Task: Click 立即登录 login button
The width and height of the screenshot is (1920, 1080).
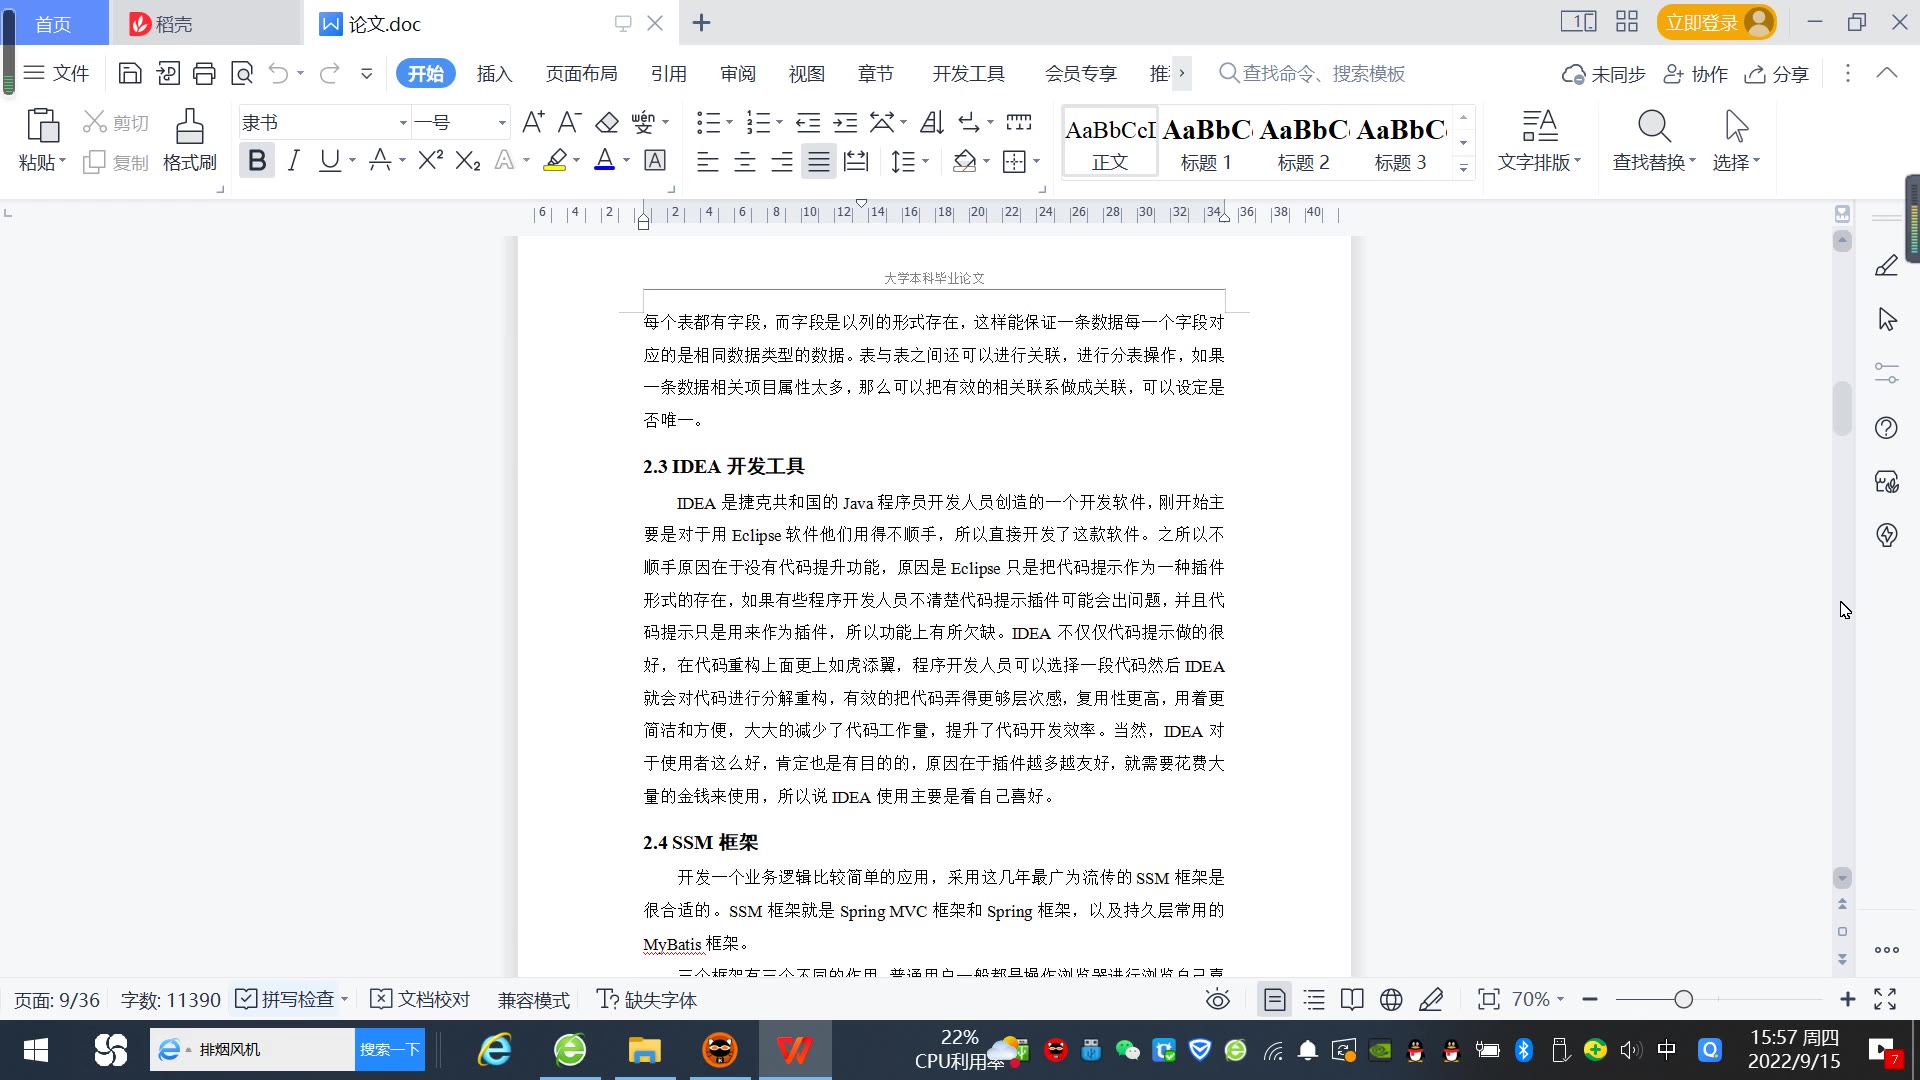Action: point(1716,22)
